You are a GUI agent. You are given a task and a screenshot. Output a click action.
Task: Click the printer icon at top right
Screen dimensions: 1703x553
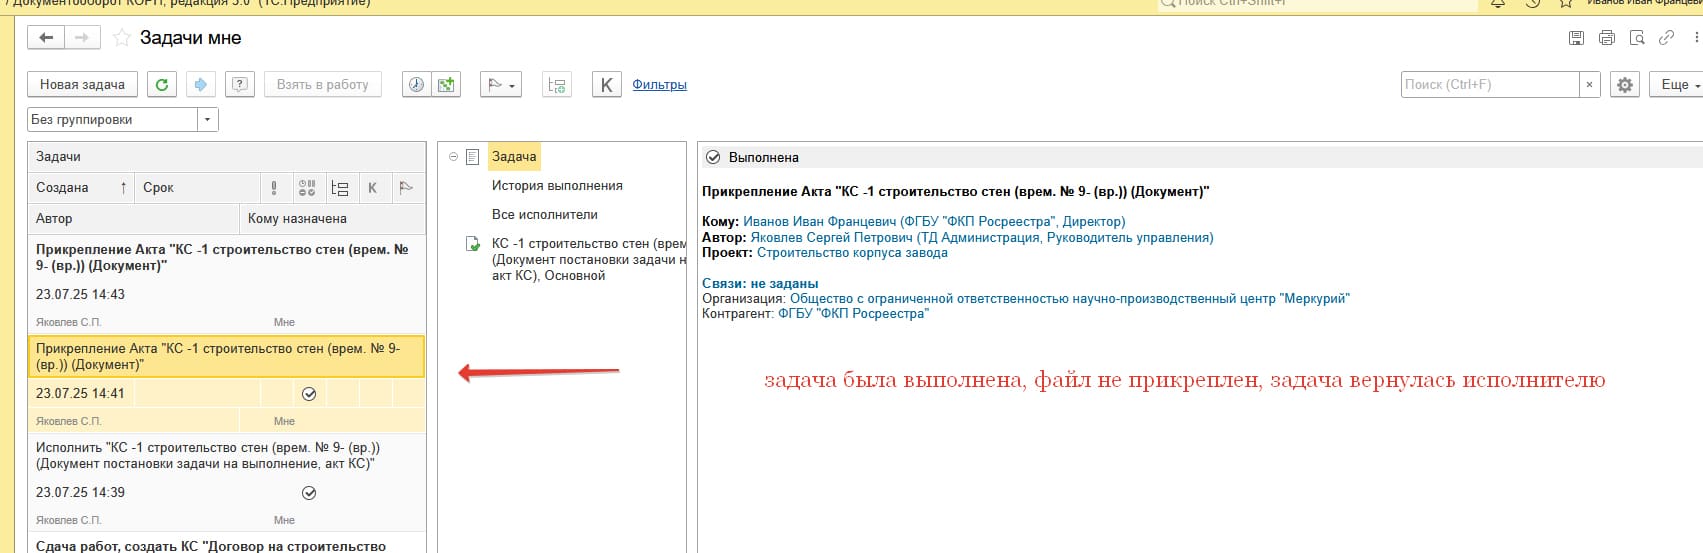1606,38
